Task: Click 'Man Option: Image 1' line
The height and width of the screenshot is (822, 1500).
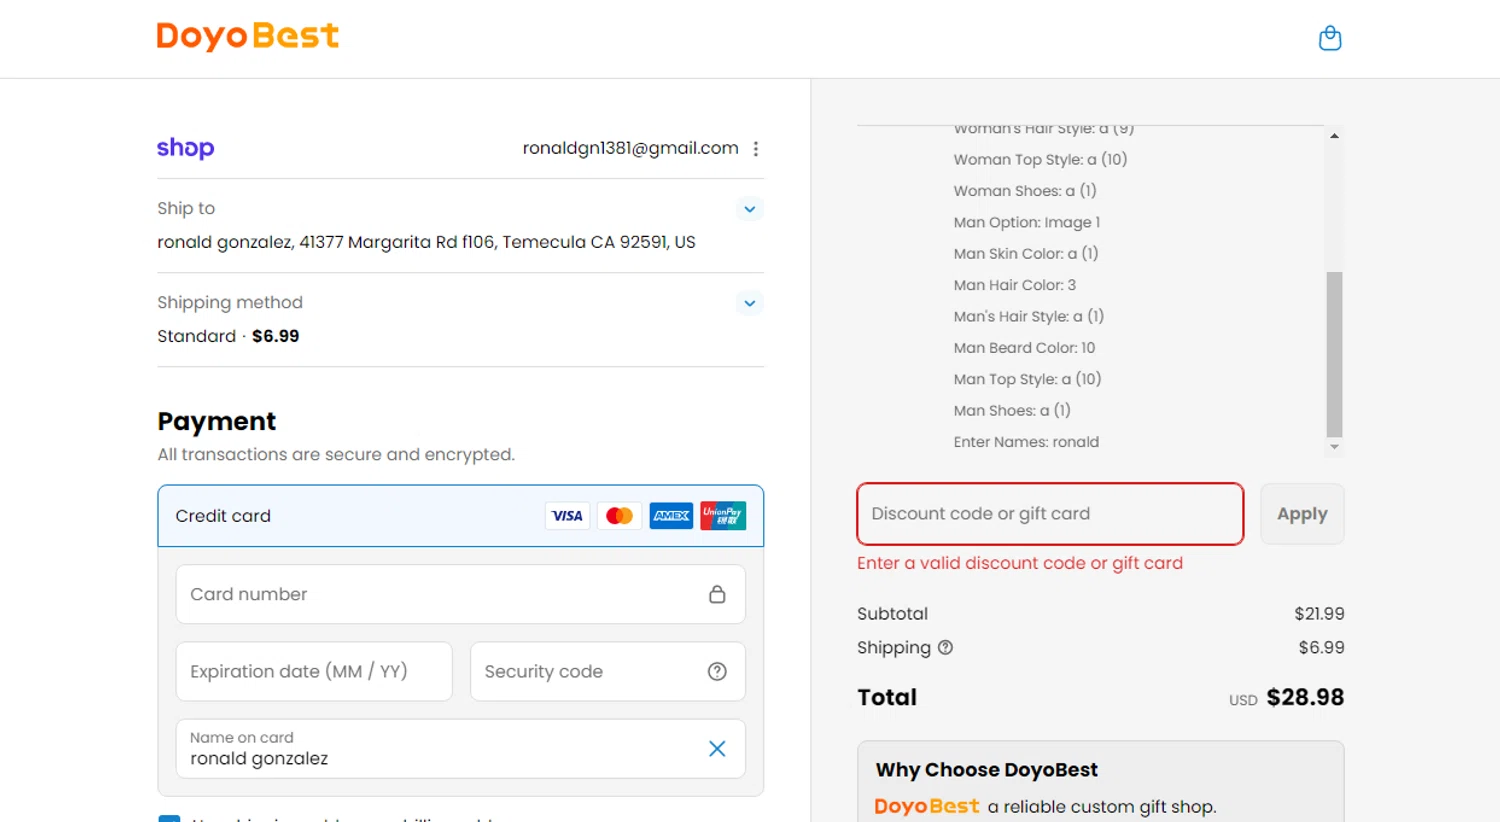Action: [x=1027, y=222]
